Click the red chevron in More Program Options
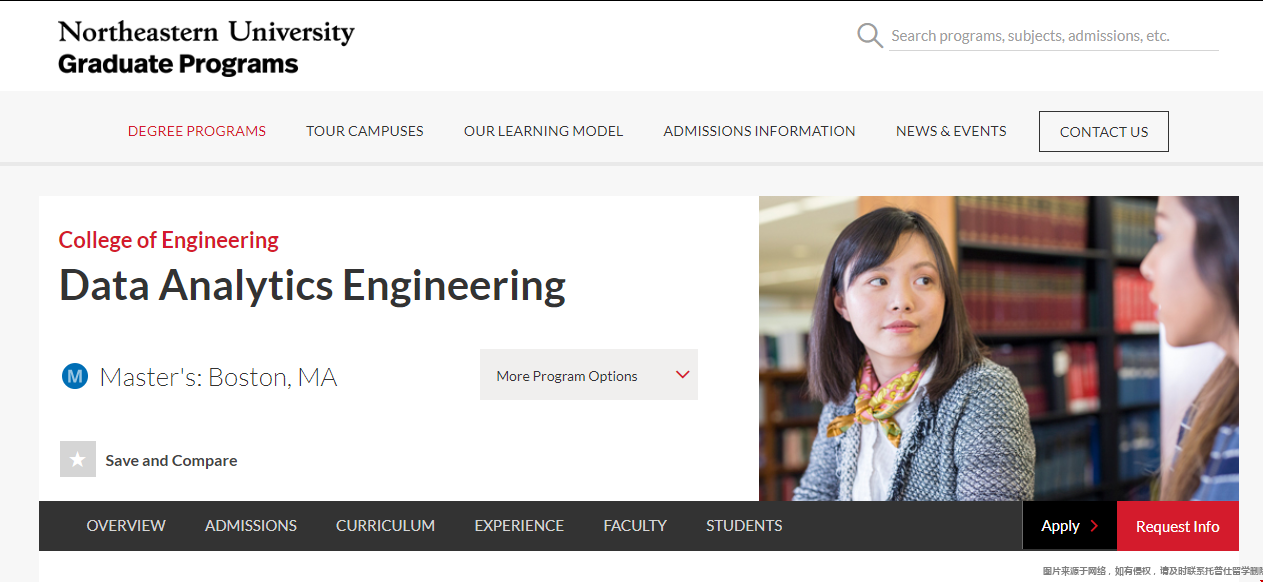The height and width of the screenshot is (582, 1263). 683,375
